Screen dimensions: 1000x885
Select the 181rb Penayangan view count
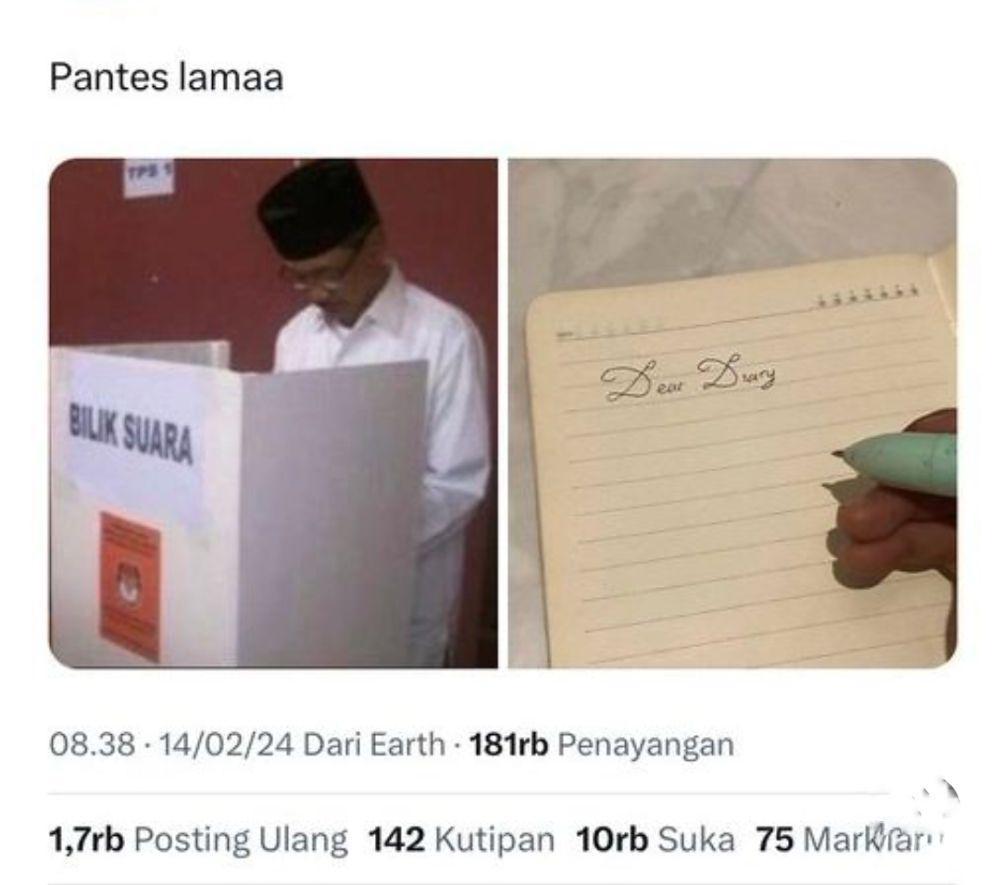[601, 744]
